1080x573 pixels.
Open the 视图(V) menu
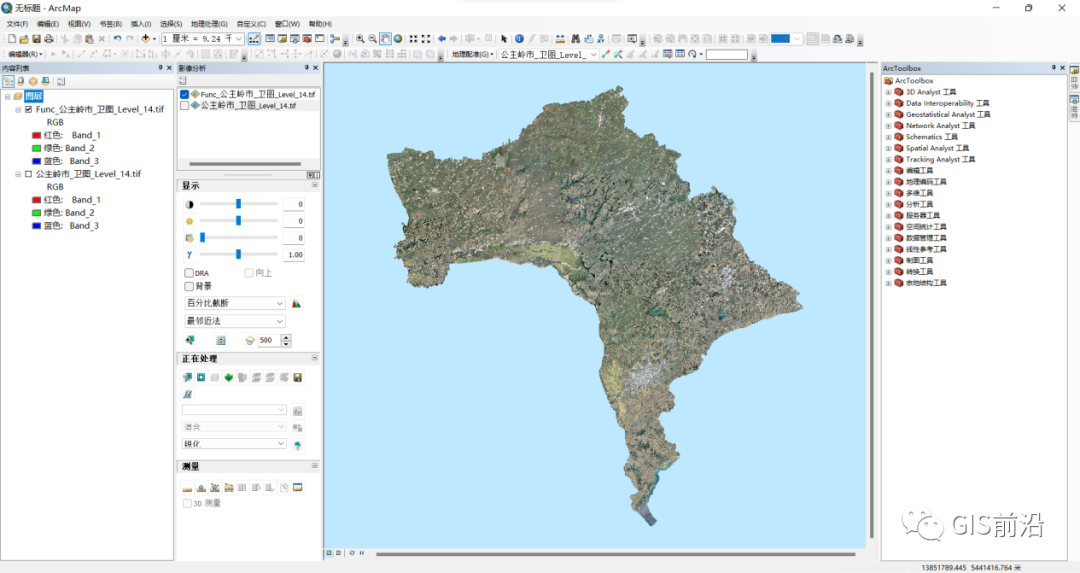tap(79, 24)
